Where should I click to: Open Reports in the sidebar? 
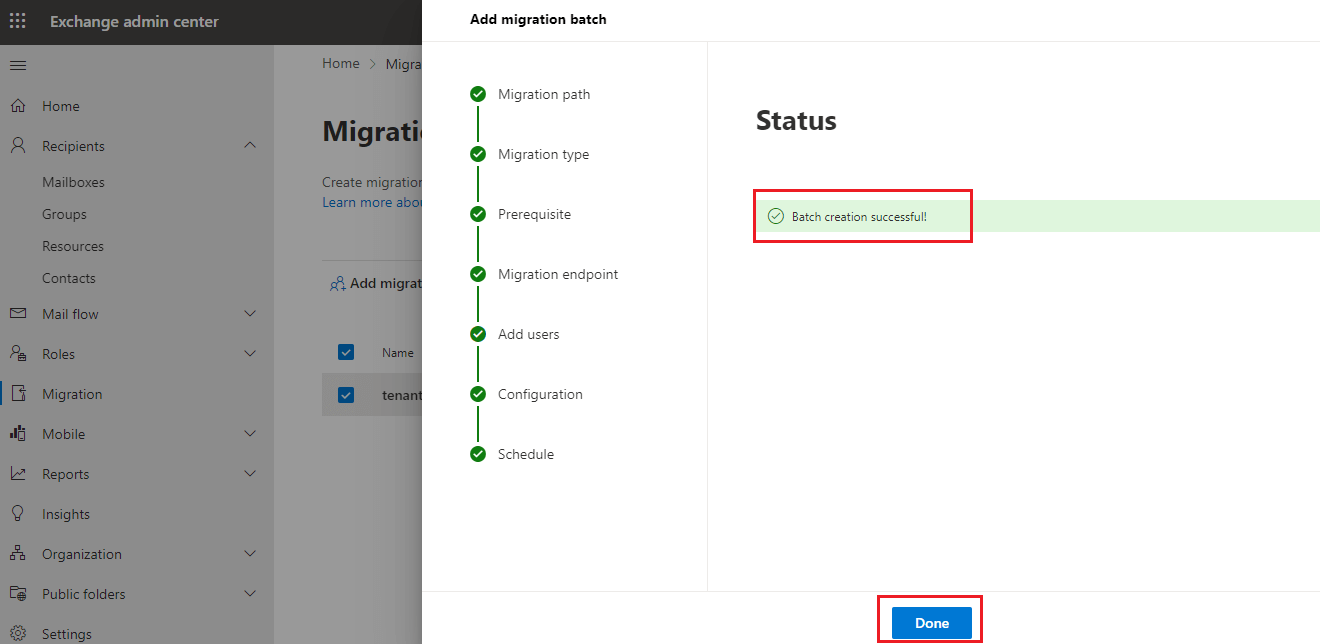[x=65, y=474]
